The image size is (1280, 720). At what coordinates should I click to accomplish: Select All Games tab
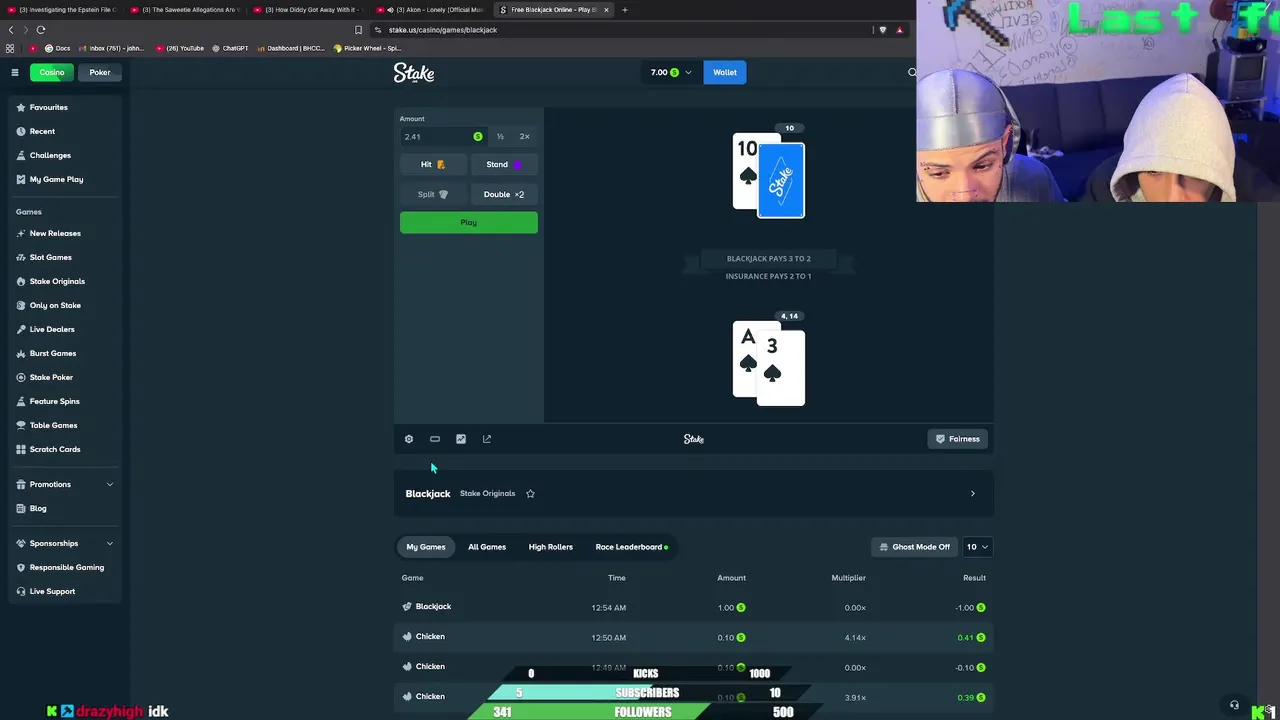tap(487, 547)
